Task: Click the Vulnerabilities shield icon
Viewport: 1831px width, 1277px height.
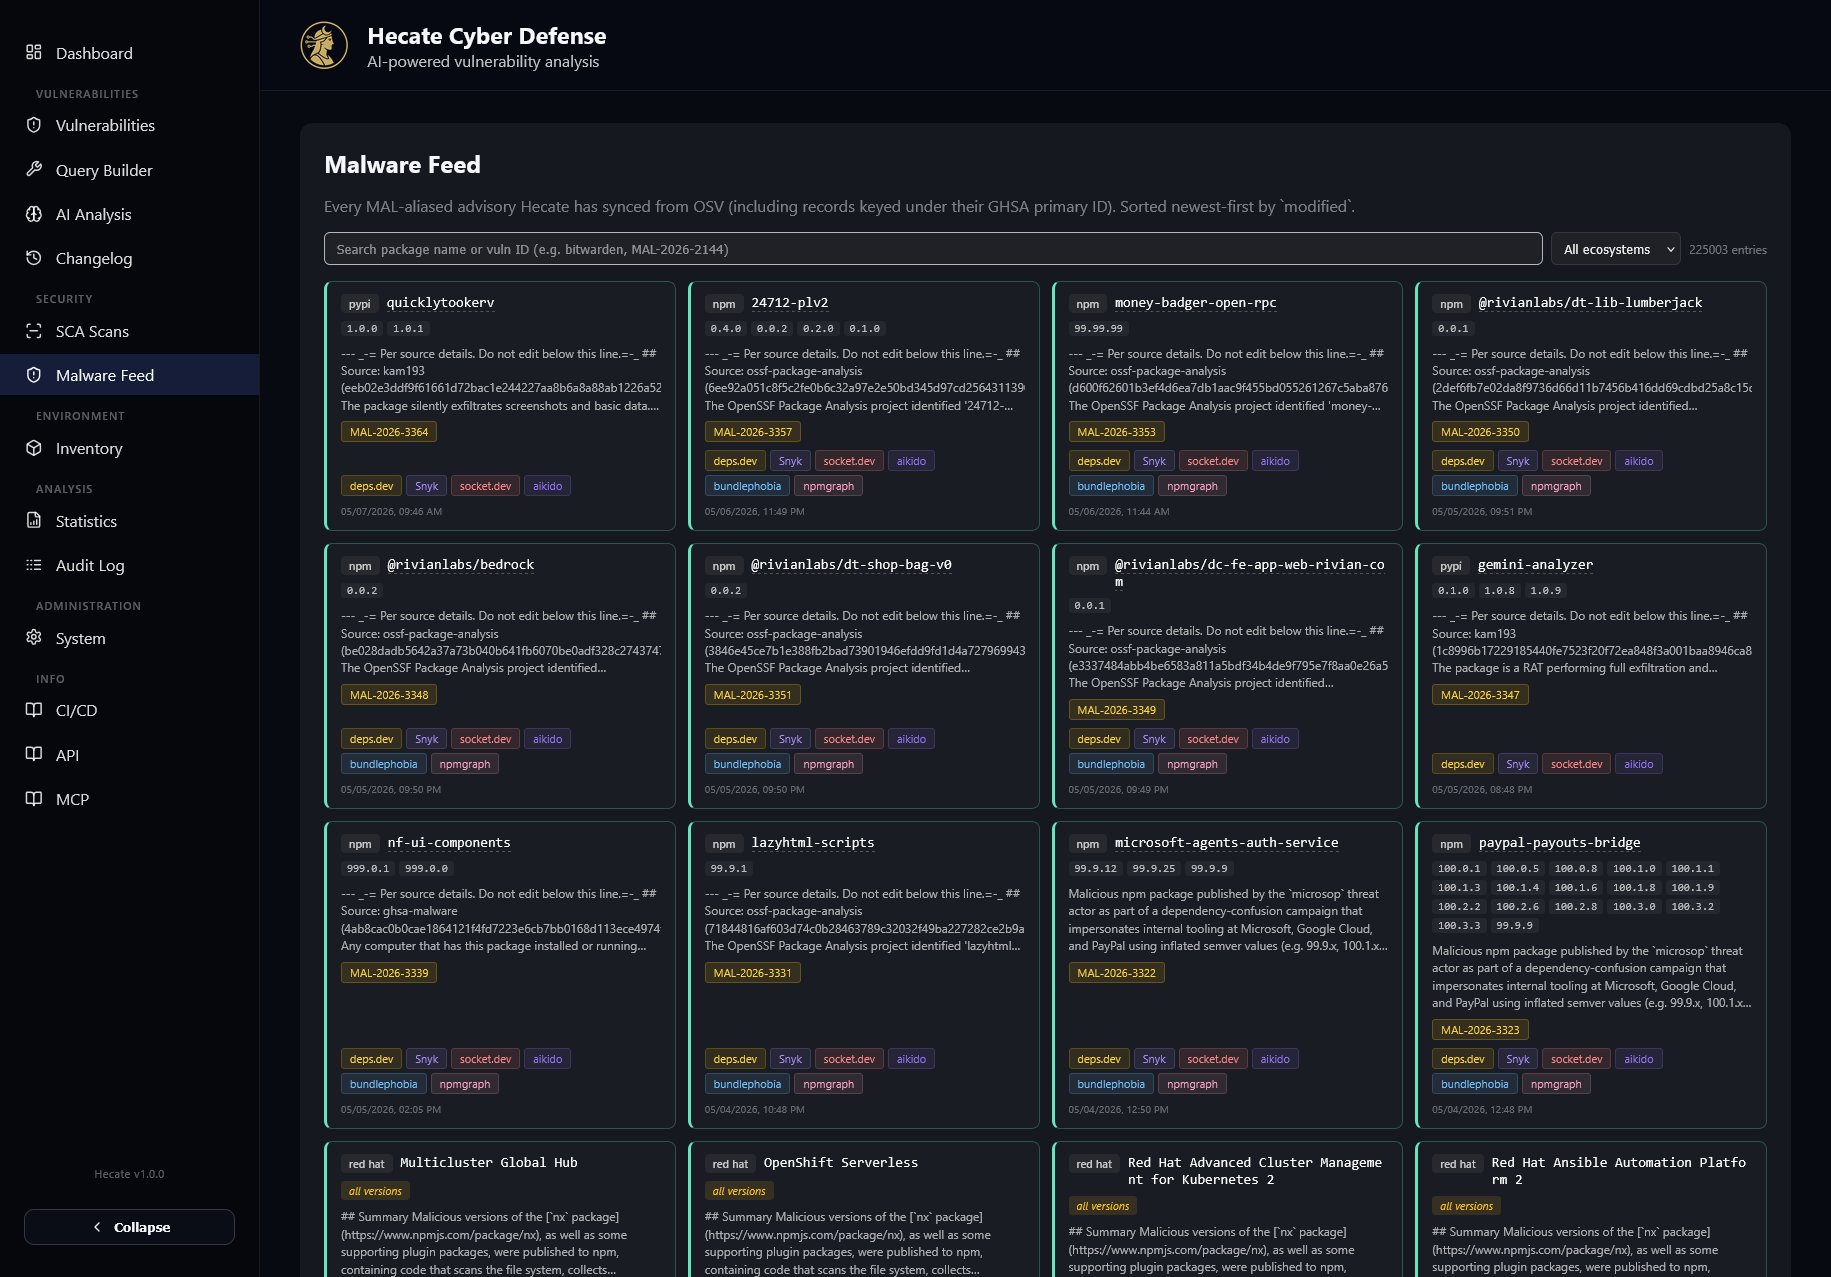Action: (34, 125)
